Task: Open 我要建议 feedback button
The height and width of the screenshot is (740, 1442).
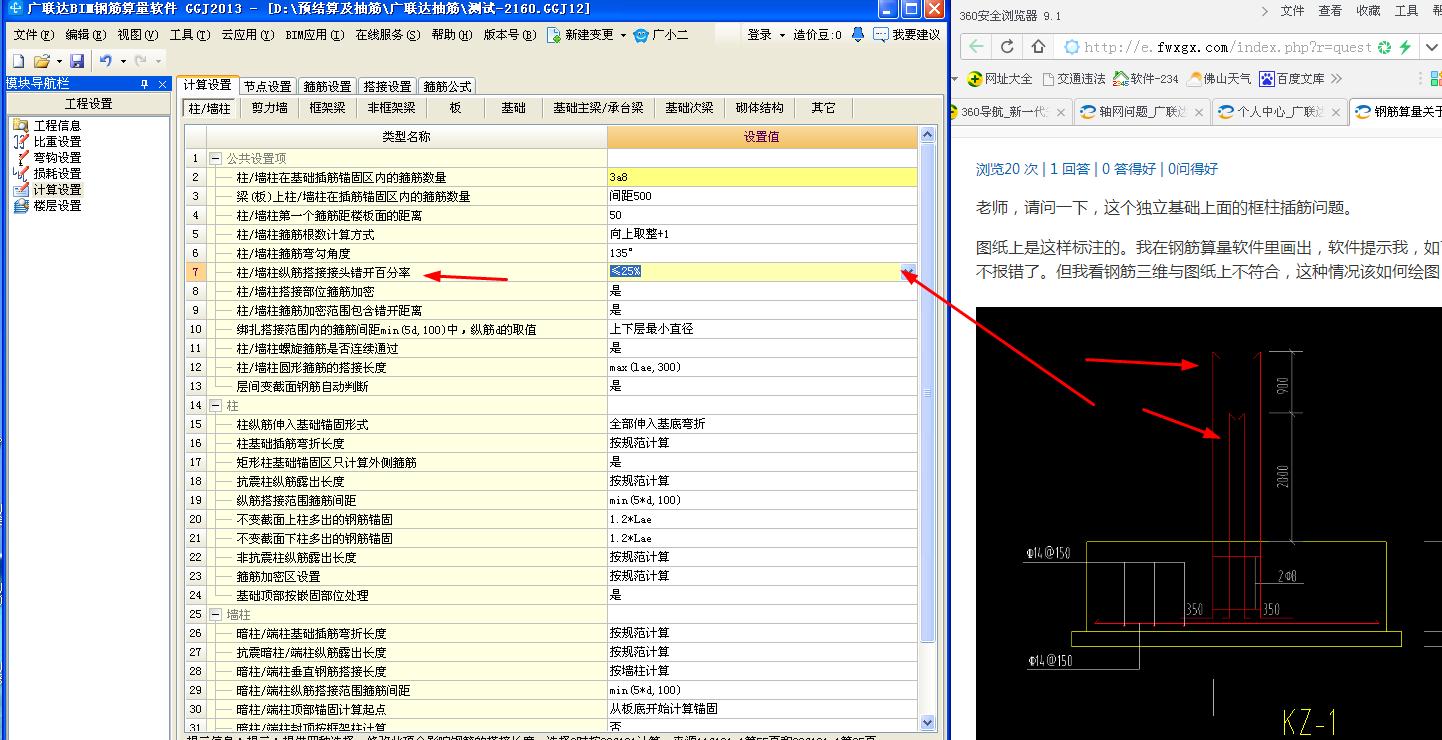Action: 906,35
